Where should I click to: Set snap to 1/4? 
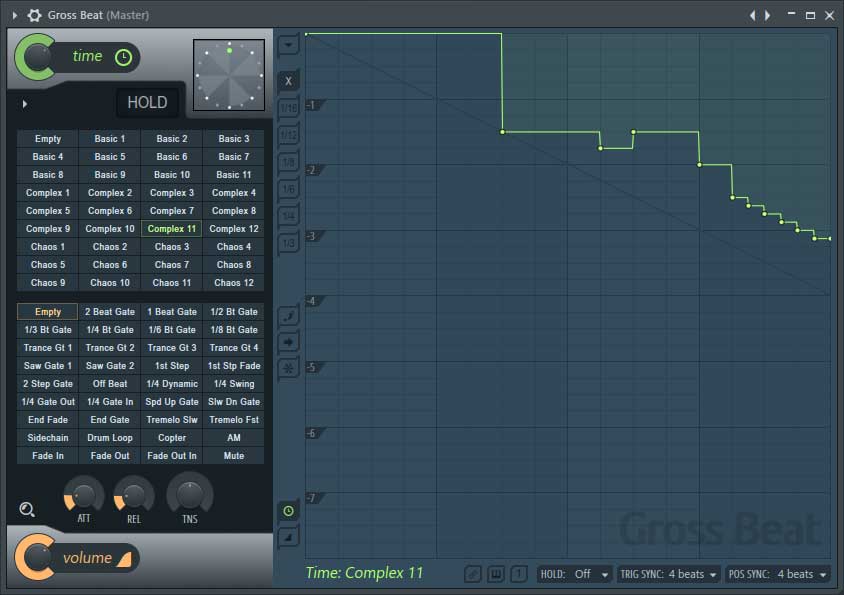[289, 216]
